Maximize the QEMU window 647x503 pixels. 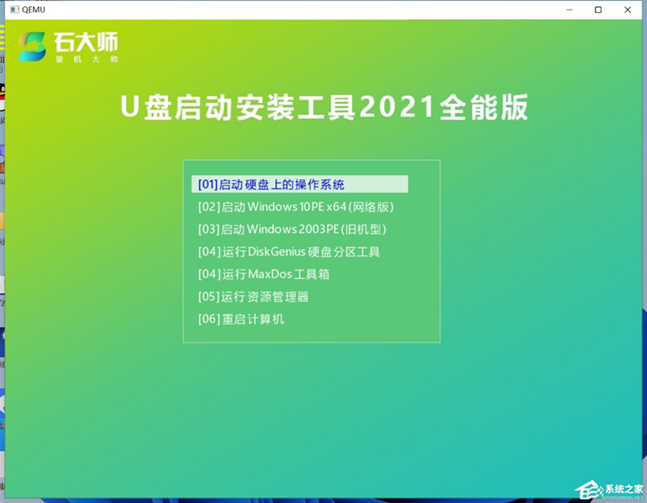click(598, 10)
